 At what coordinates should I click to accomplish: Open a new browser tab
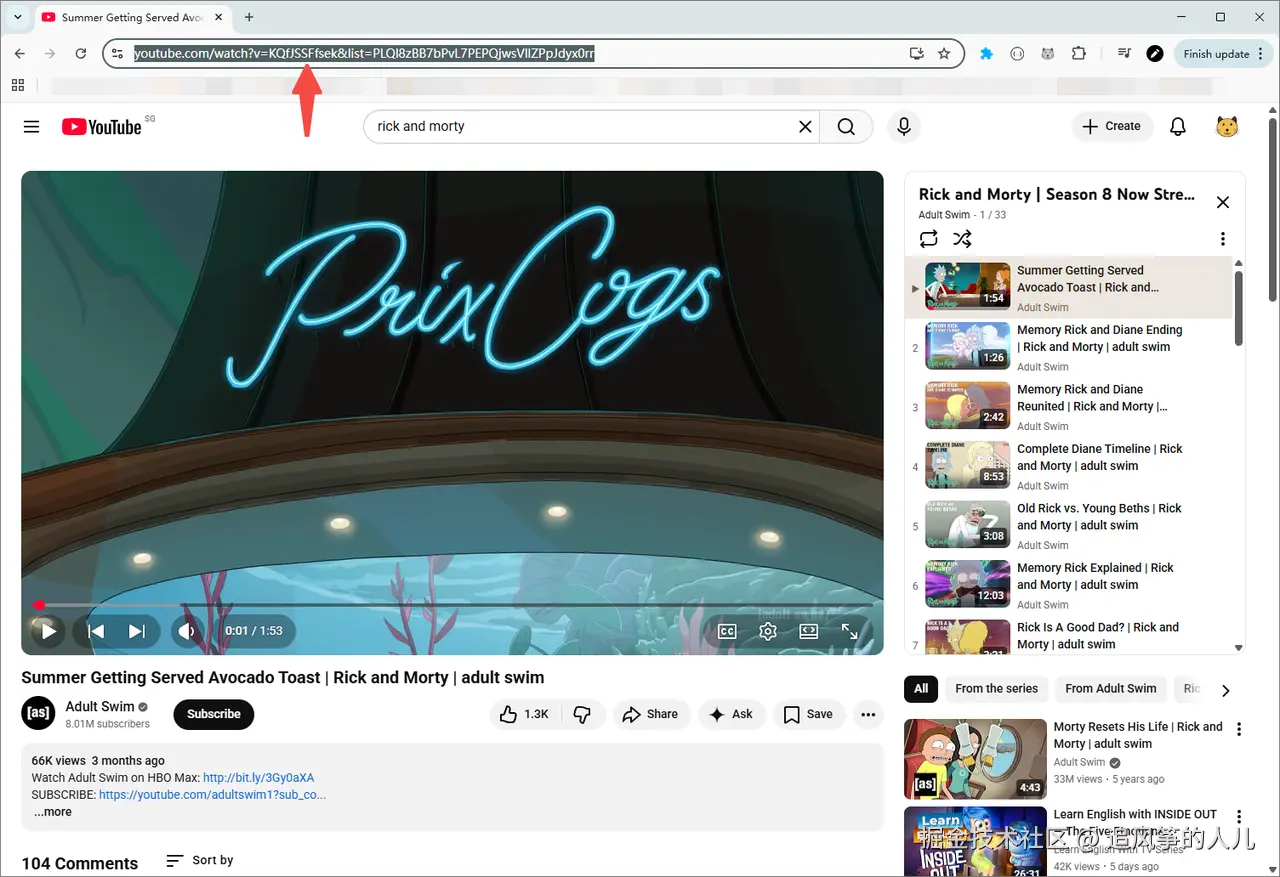pos(249,17)
